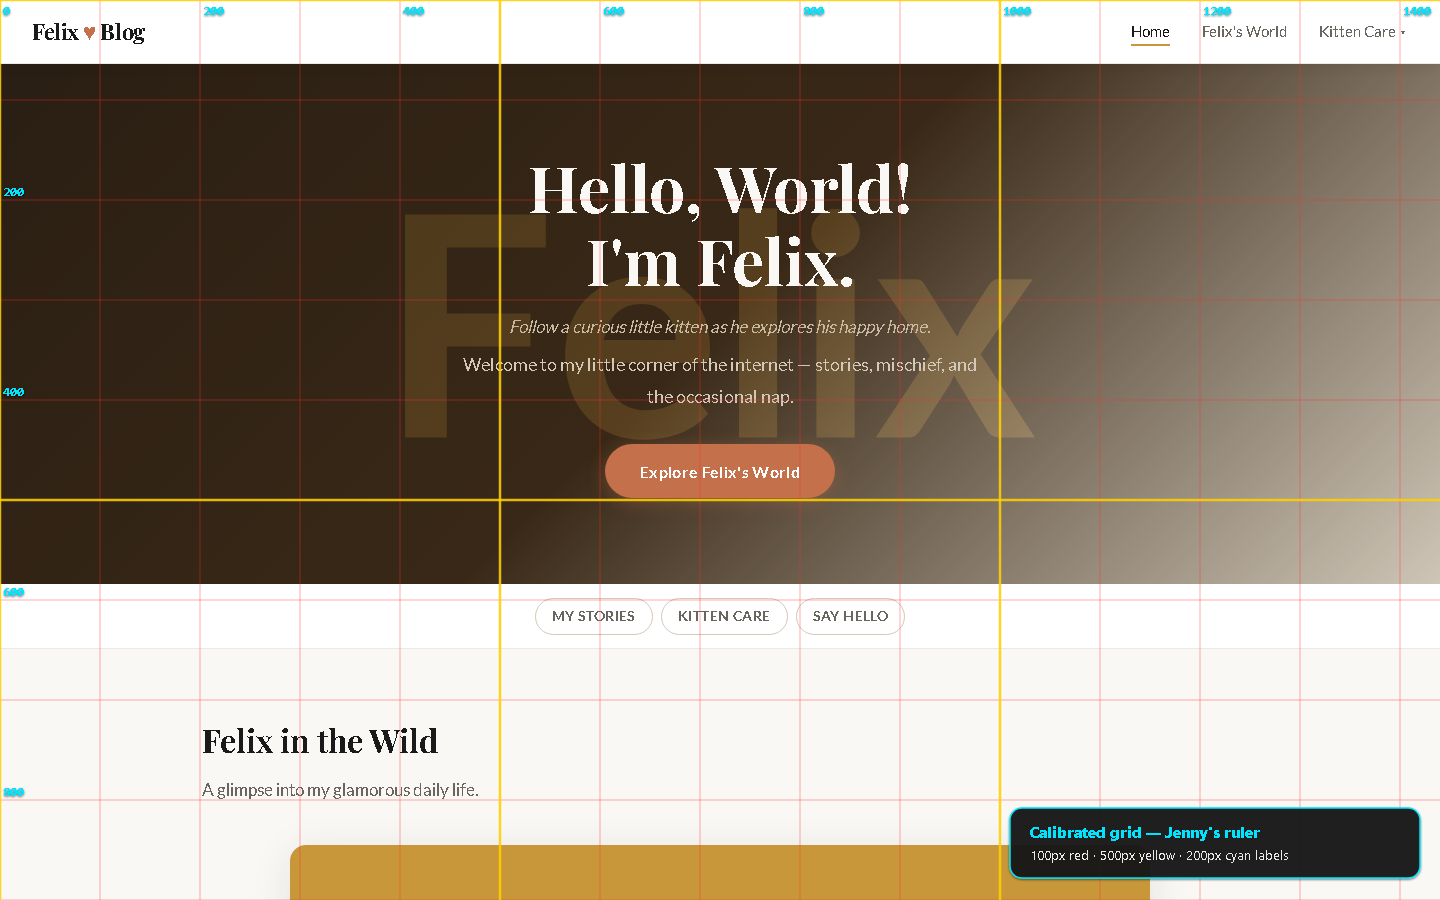Select the KITTEN CARE pill button

click(x=724, y=616)
